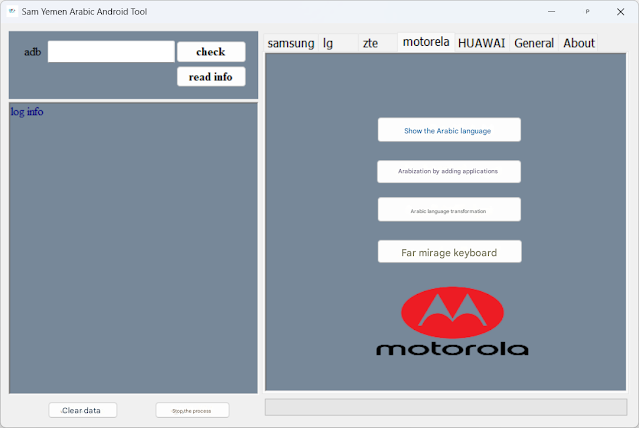Click the app icon in title bar
The image size is (639, 428).
[12, 11]
